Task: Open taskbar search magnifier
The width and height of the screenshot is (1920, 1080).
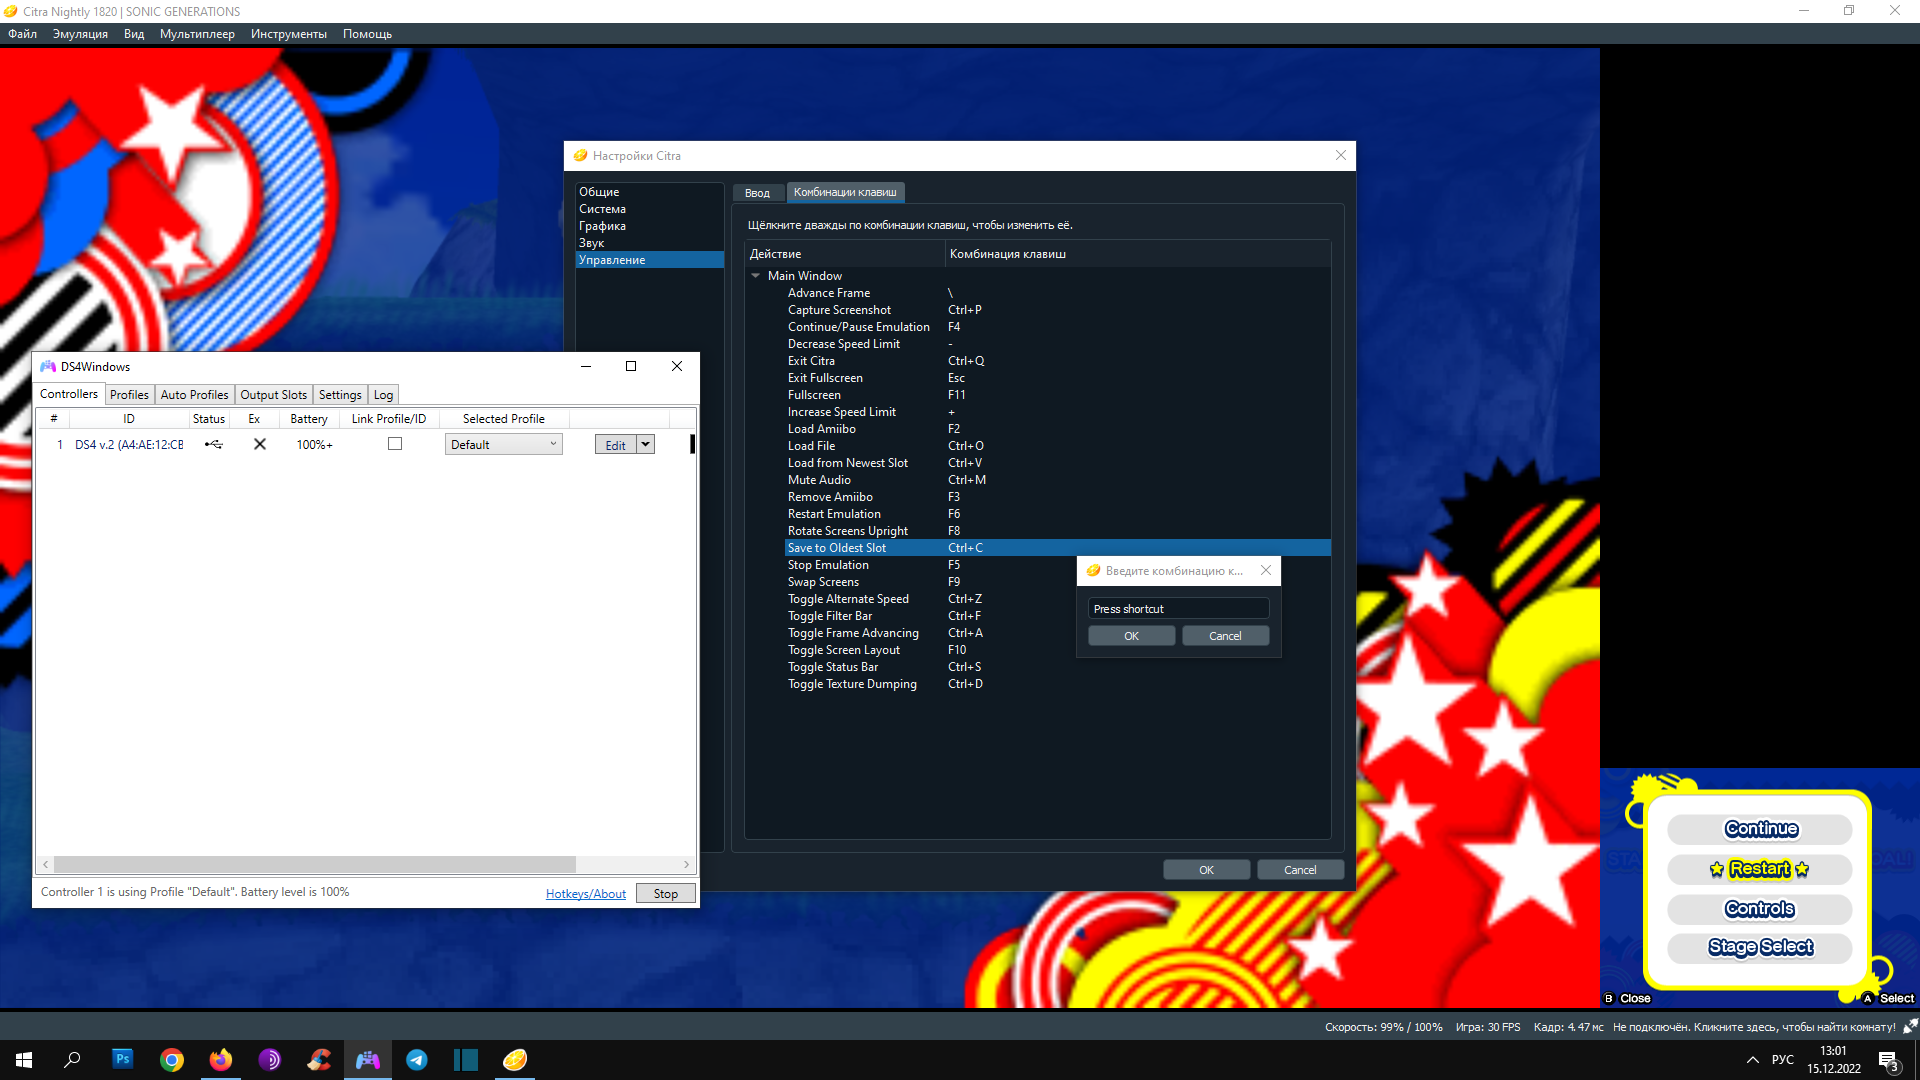Action: coord(72,1060)
